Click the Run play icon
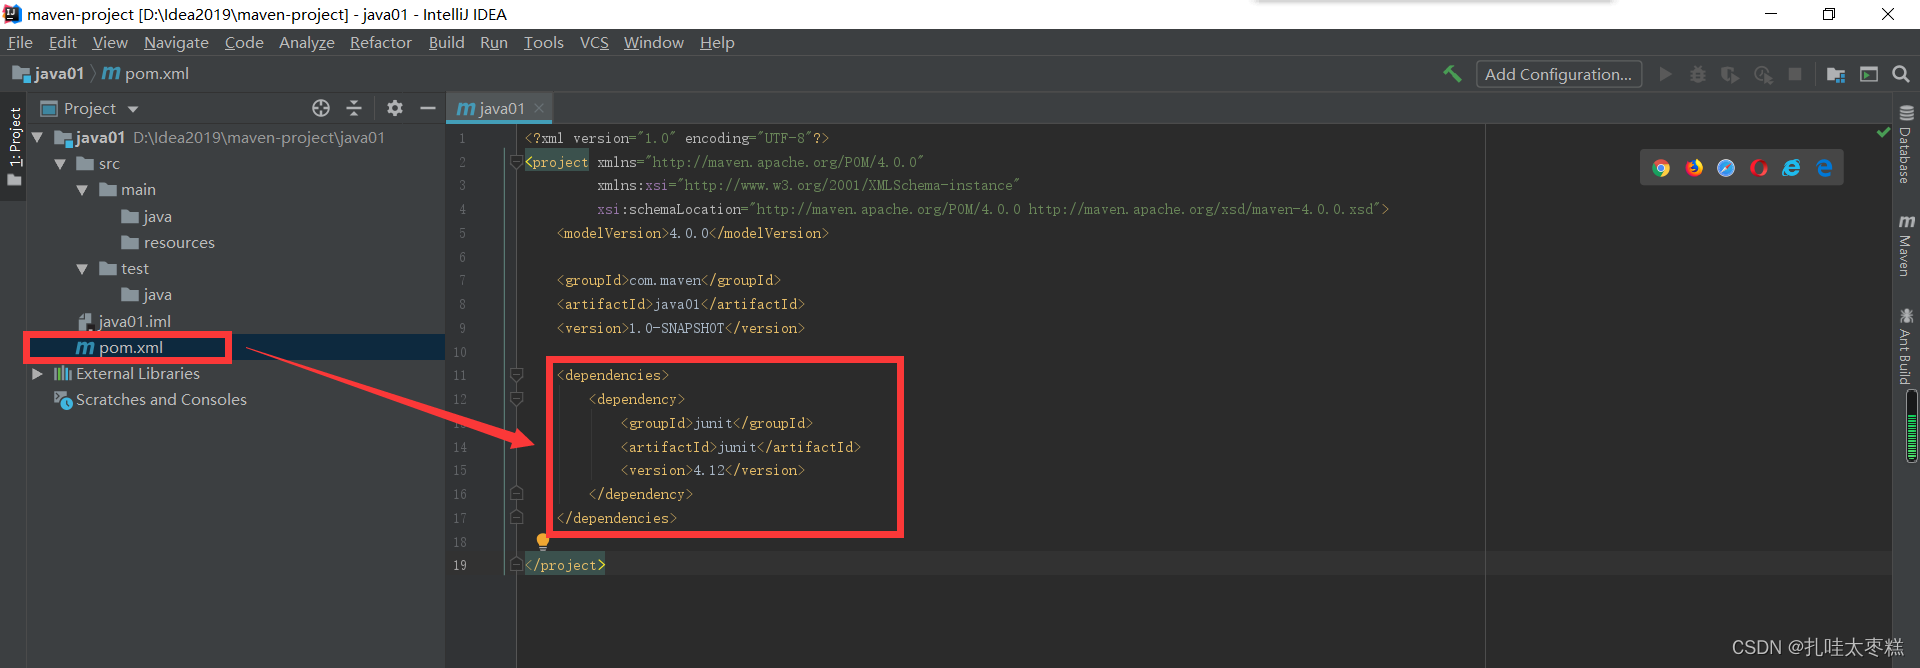The width and height of the screenshot is (1920, 668). coord(1665,74)
